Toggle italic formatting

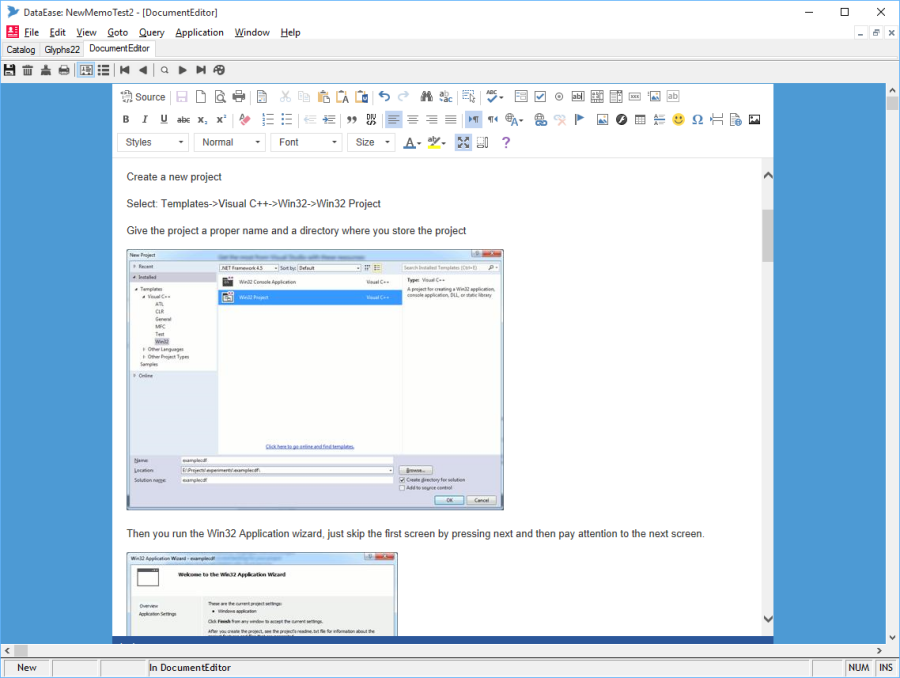point(145,119)
